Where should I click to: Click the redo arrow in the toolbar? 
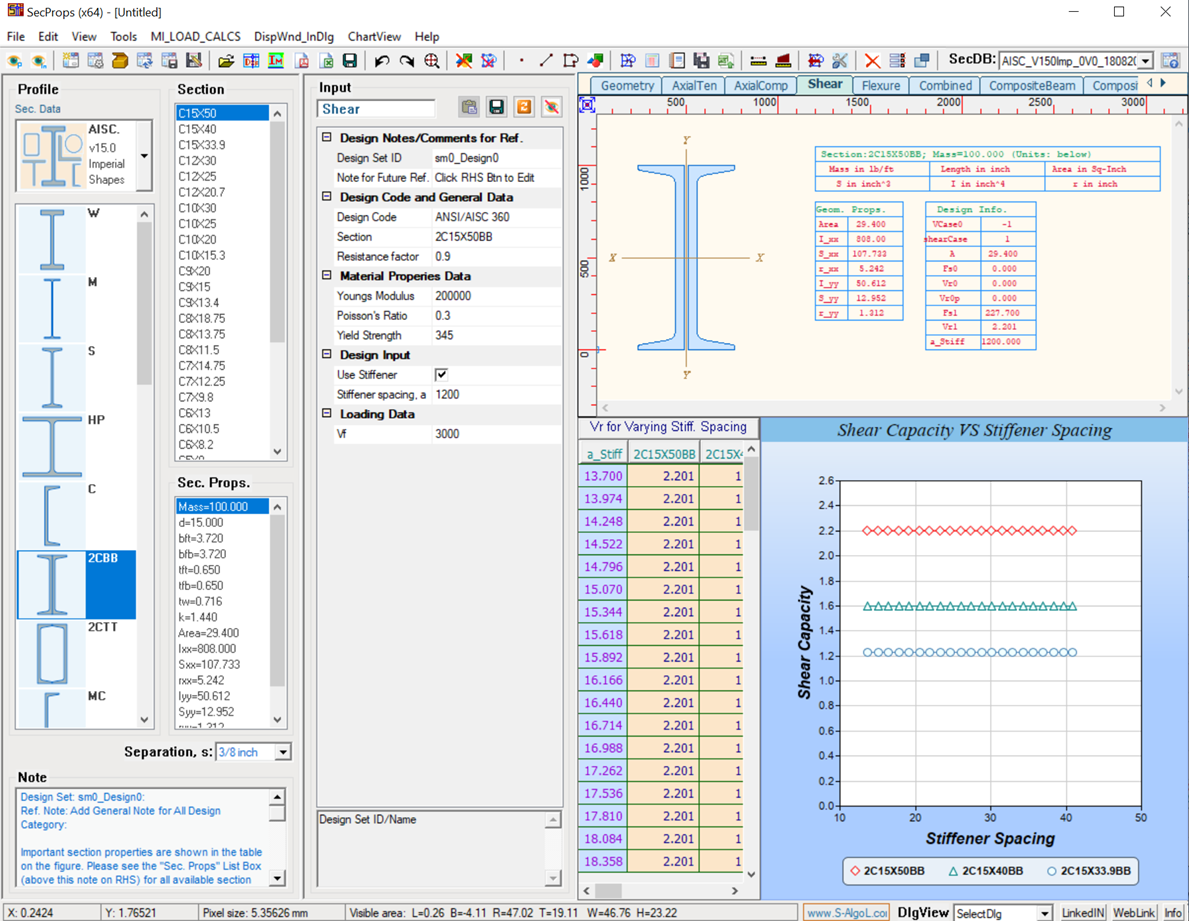tap(406, 61)
